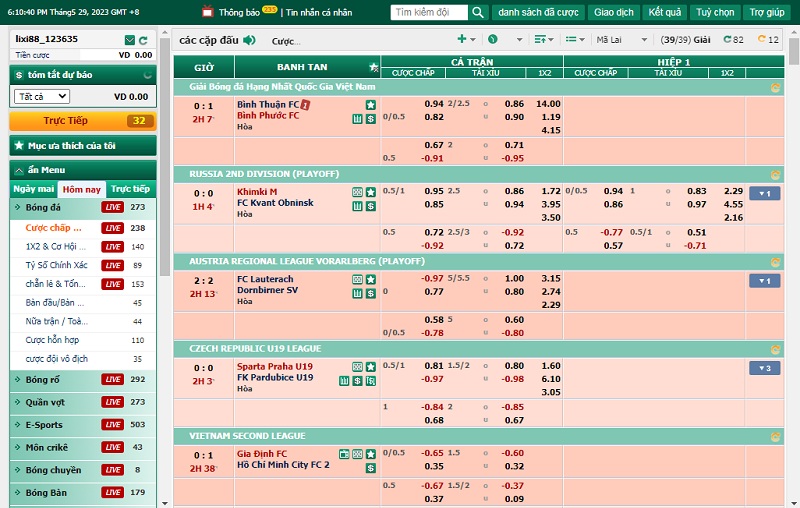Favorite the FC Lauterach match star
The height and width of the screenshot is (508, 800).
coord(371,280)
